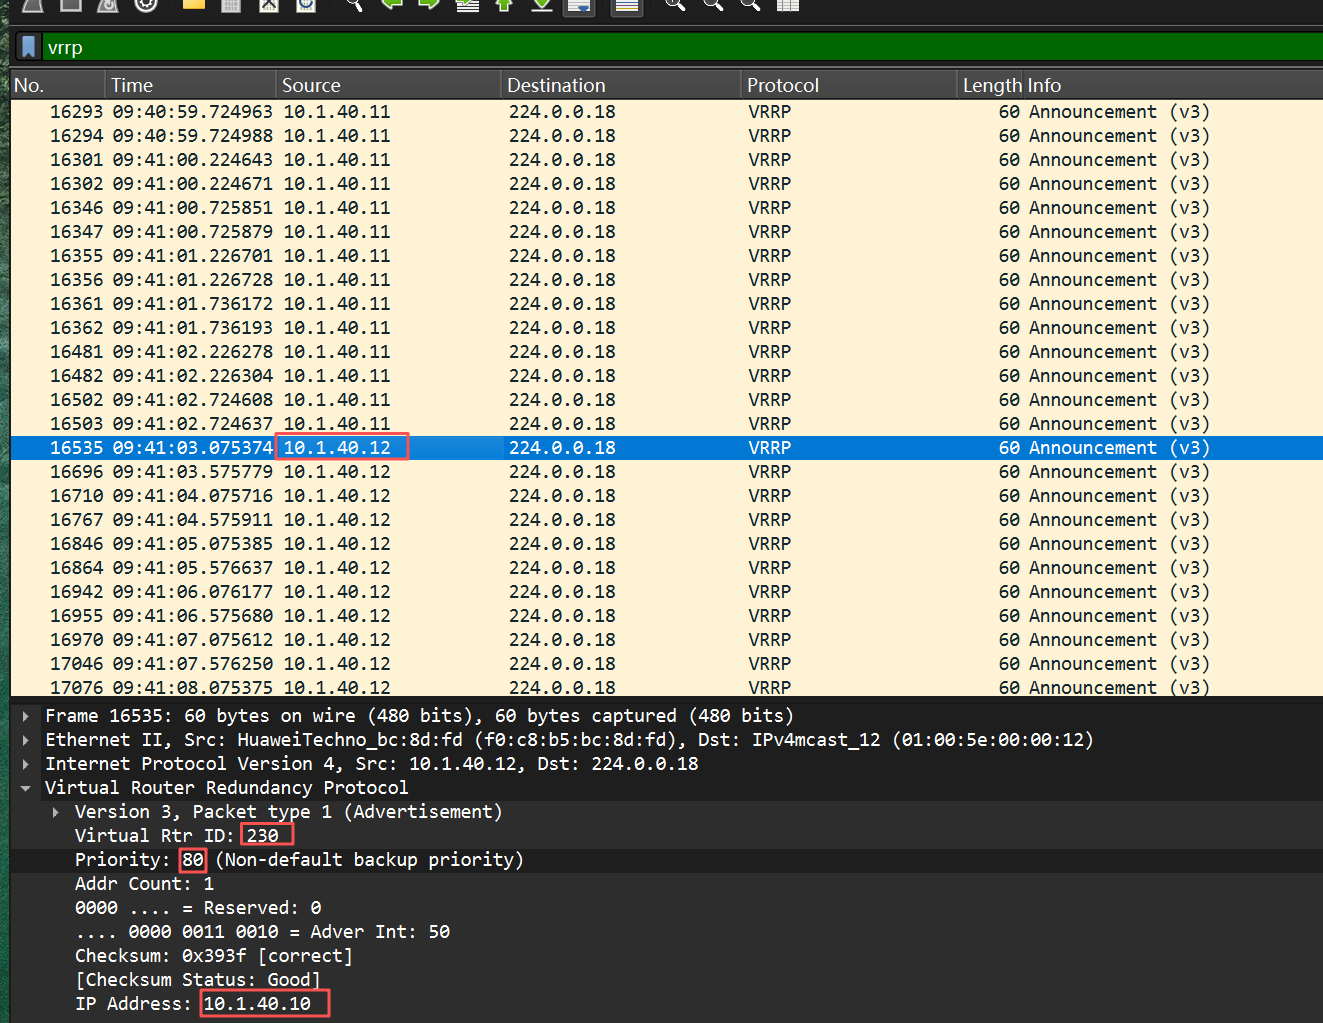Select packet number 16347
Viewport: 1323px width, 1023px height.
tap(666, 232)
